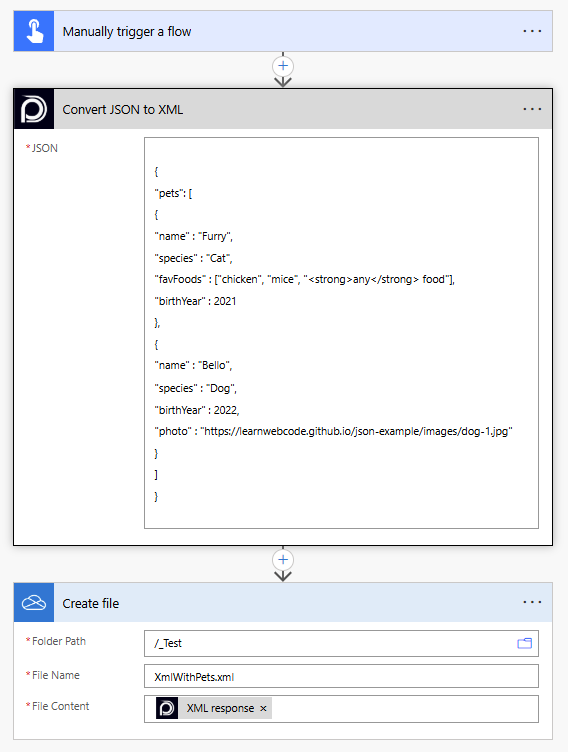568x752 pixels.
Task: Focus the Folder Path field with /_Test
Action: [x=341, y=643]
